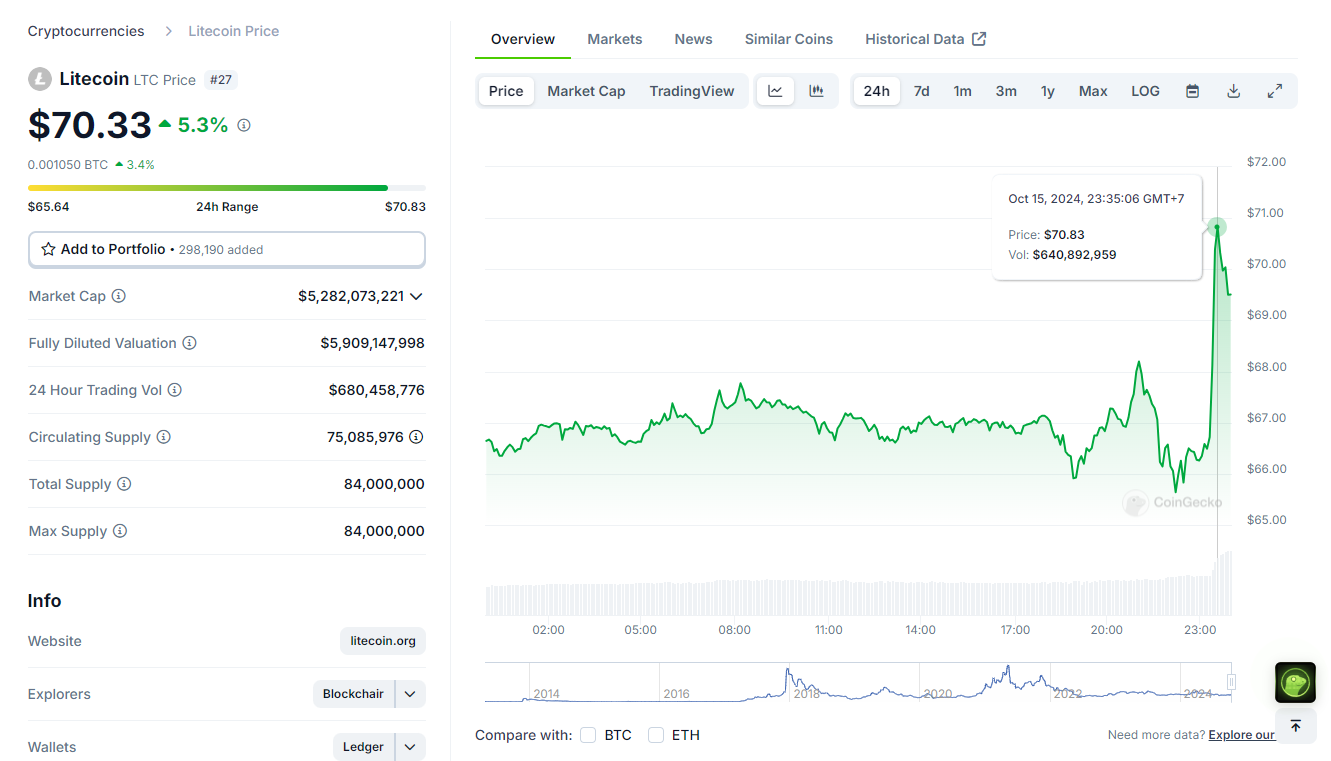Viewport: 1331px width, 761px height.
Task: Expand the Market Cap value chevron
Action: [416, 296]
